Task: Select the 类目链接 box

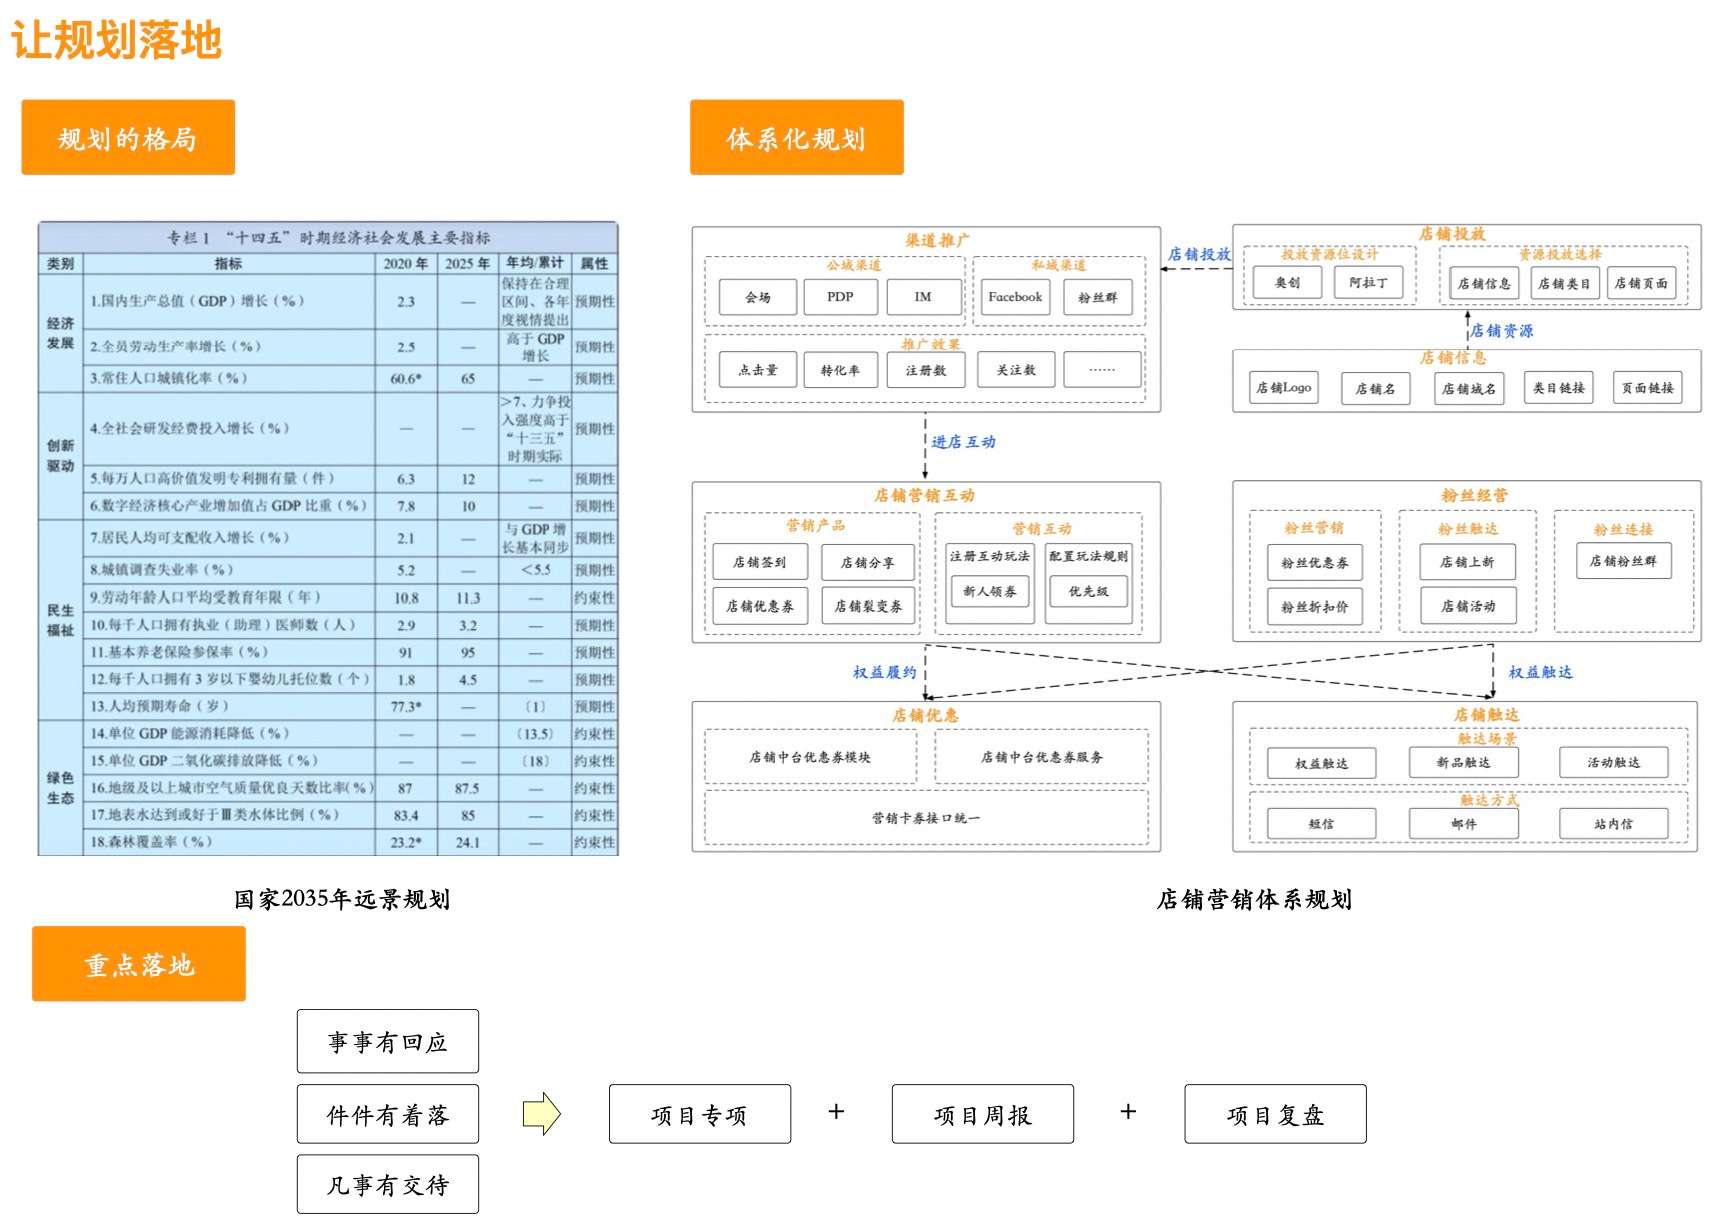Action: tap(1559, 388)
